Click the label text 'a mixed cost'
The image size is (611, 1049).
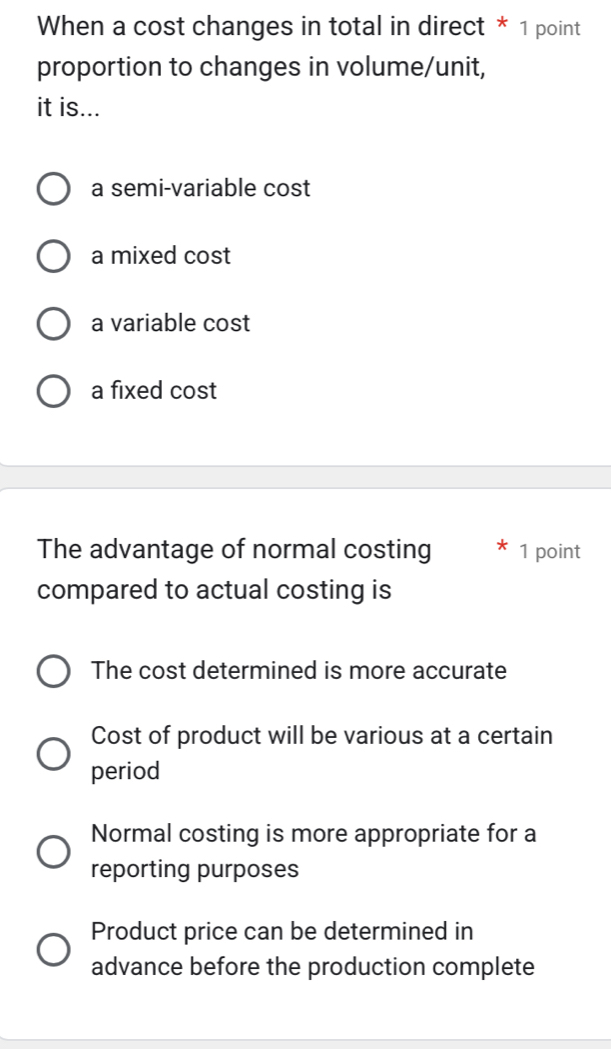coord(161,256)
